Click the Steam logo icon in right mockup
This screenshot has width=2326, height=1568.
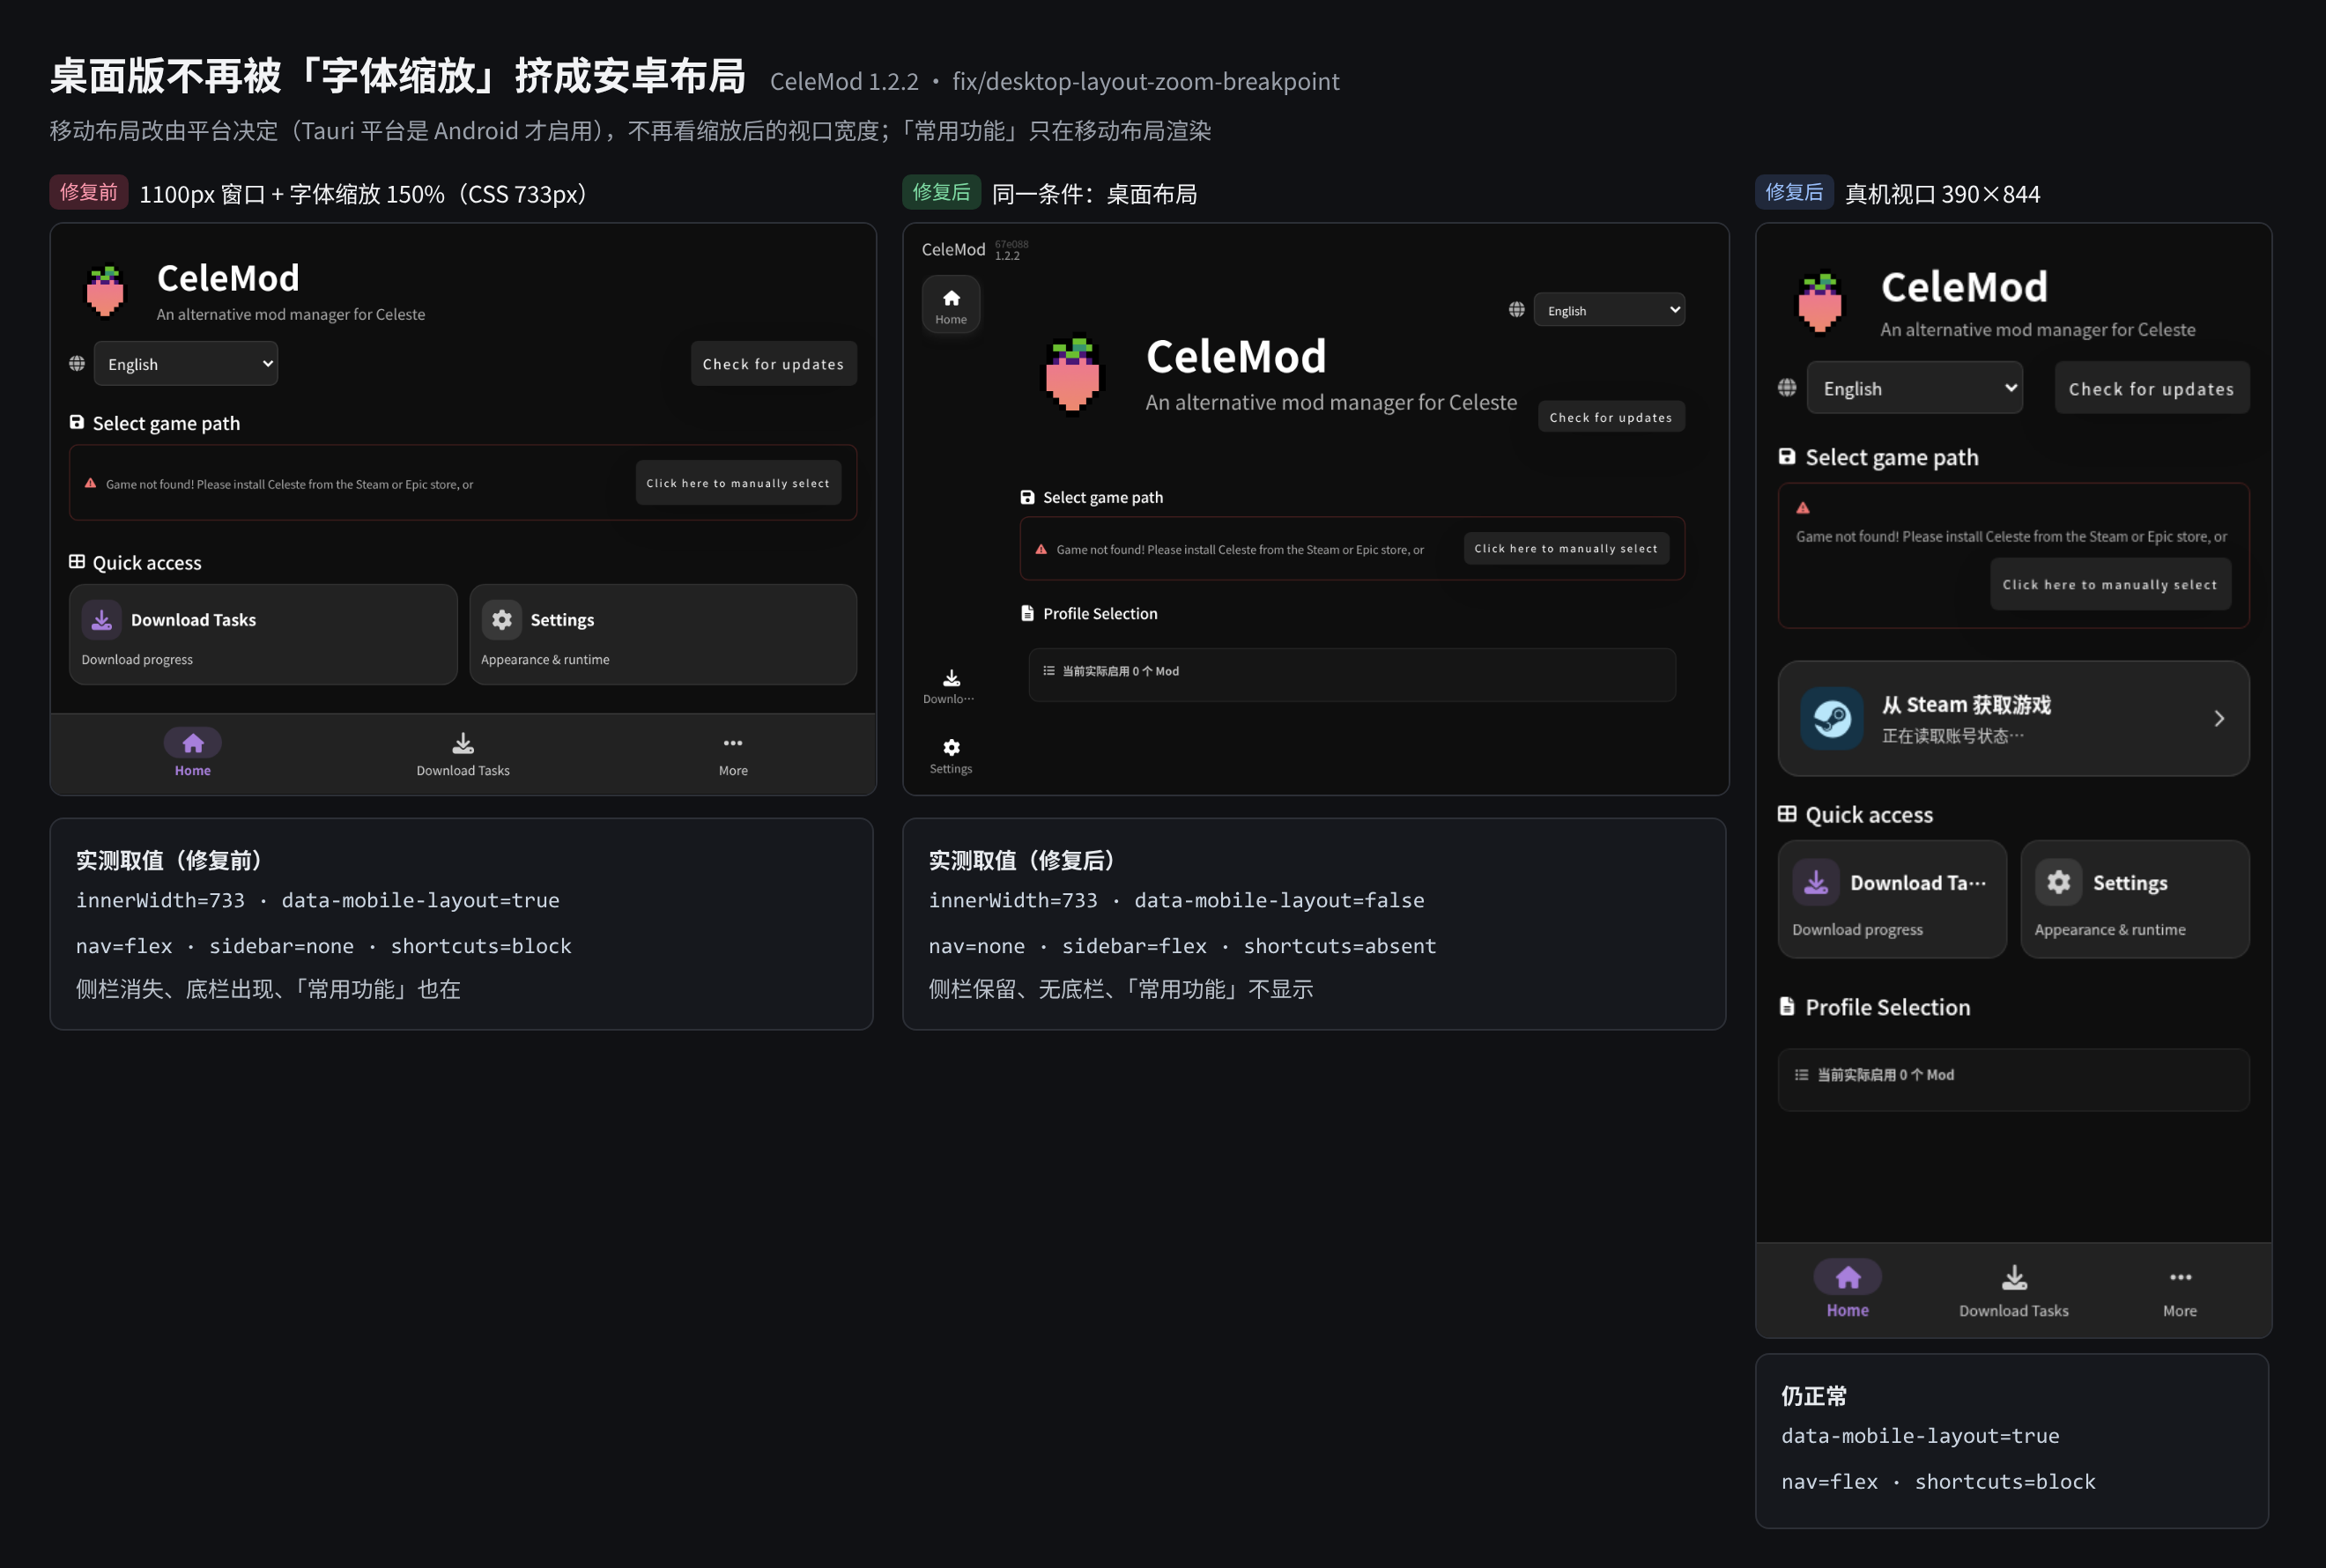(x=1832, y=718)
